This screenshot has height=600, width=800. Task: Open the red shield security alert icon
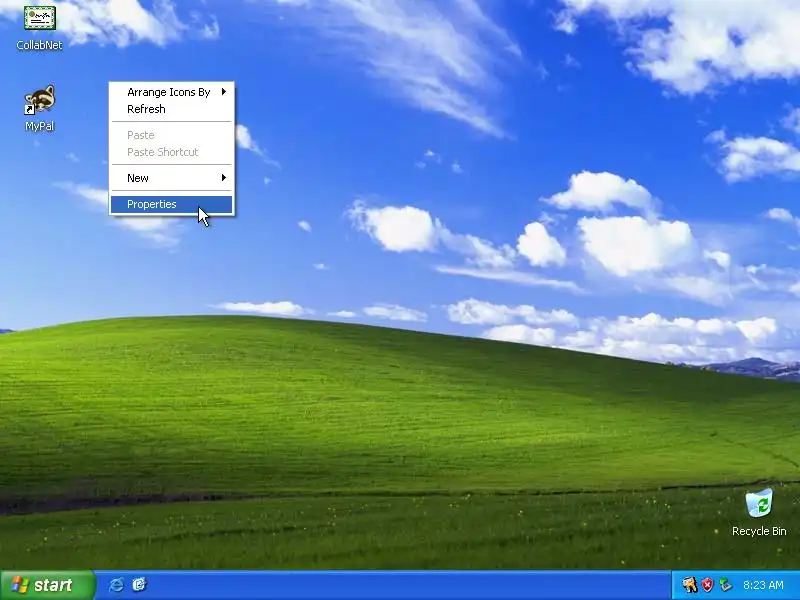(x=707, y=585)
